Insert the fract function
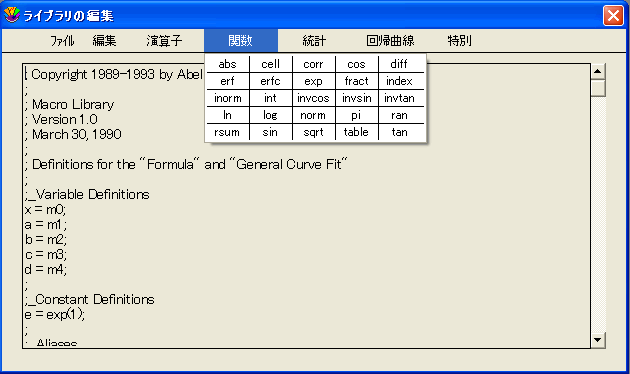Image resolution: width=630 pixels, height=374 pixels. coord(356,81)
